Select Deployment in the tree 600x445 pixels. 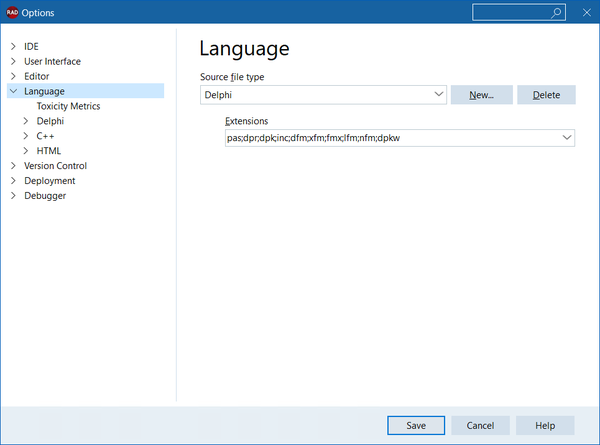point(50,181)
